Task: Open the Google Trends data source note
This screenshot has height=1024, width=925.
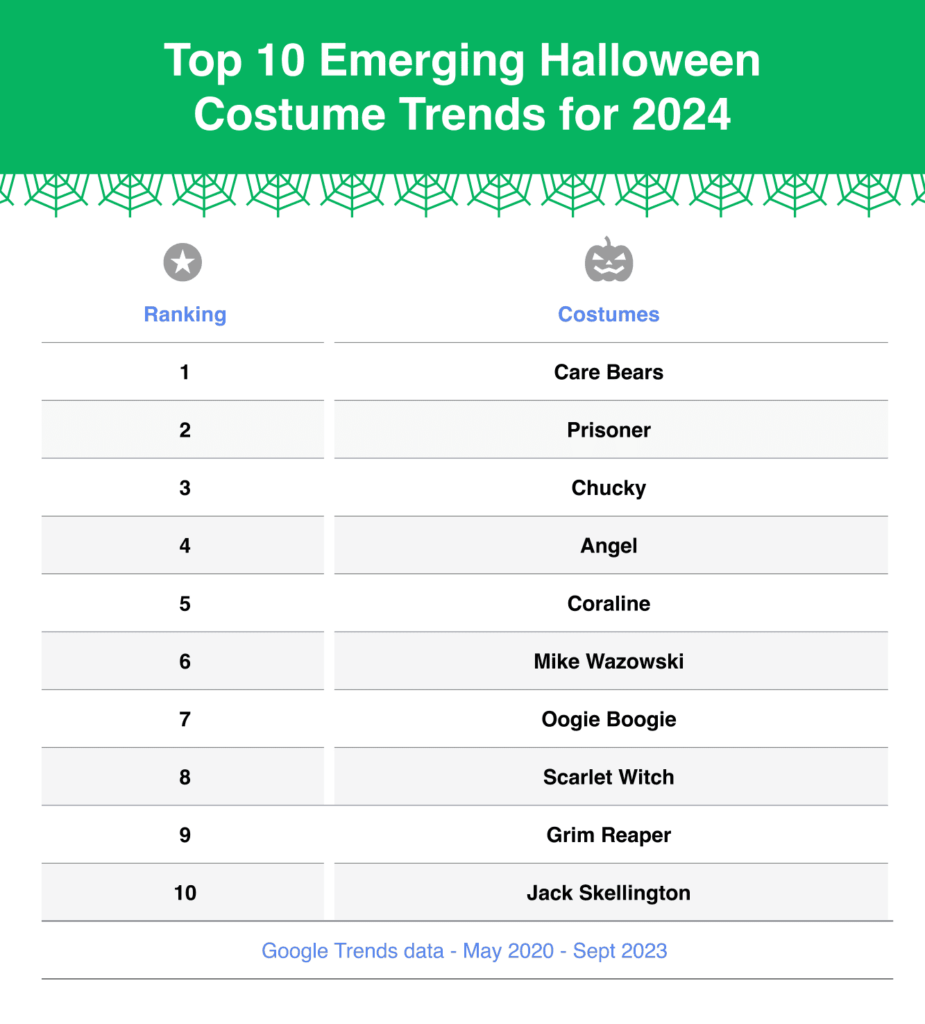Action: point(464,951)
